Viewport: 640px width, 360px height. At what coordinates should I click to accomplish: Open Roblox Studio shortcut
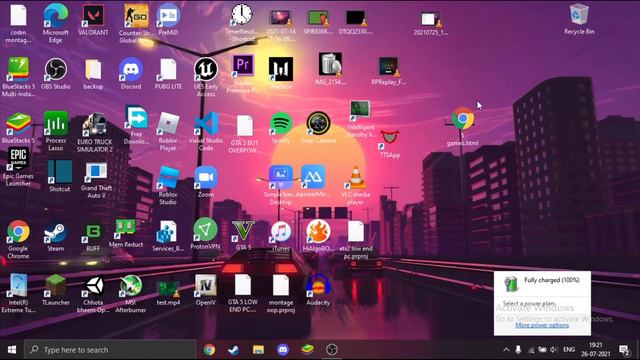pos(168,178)
